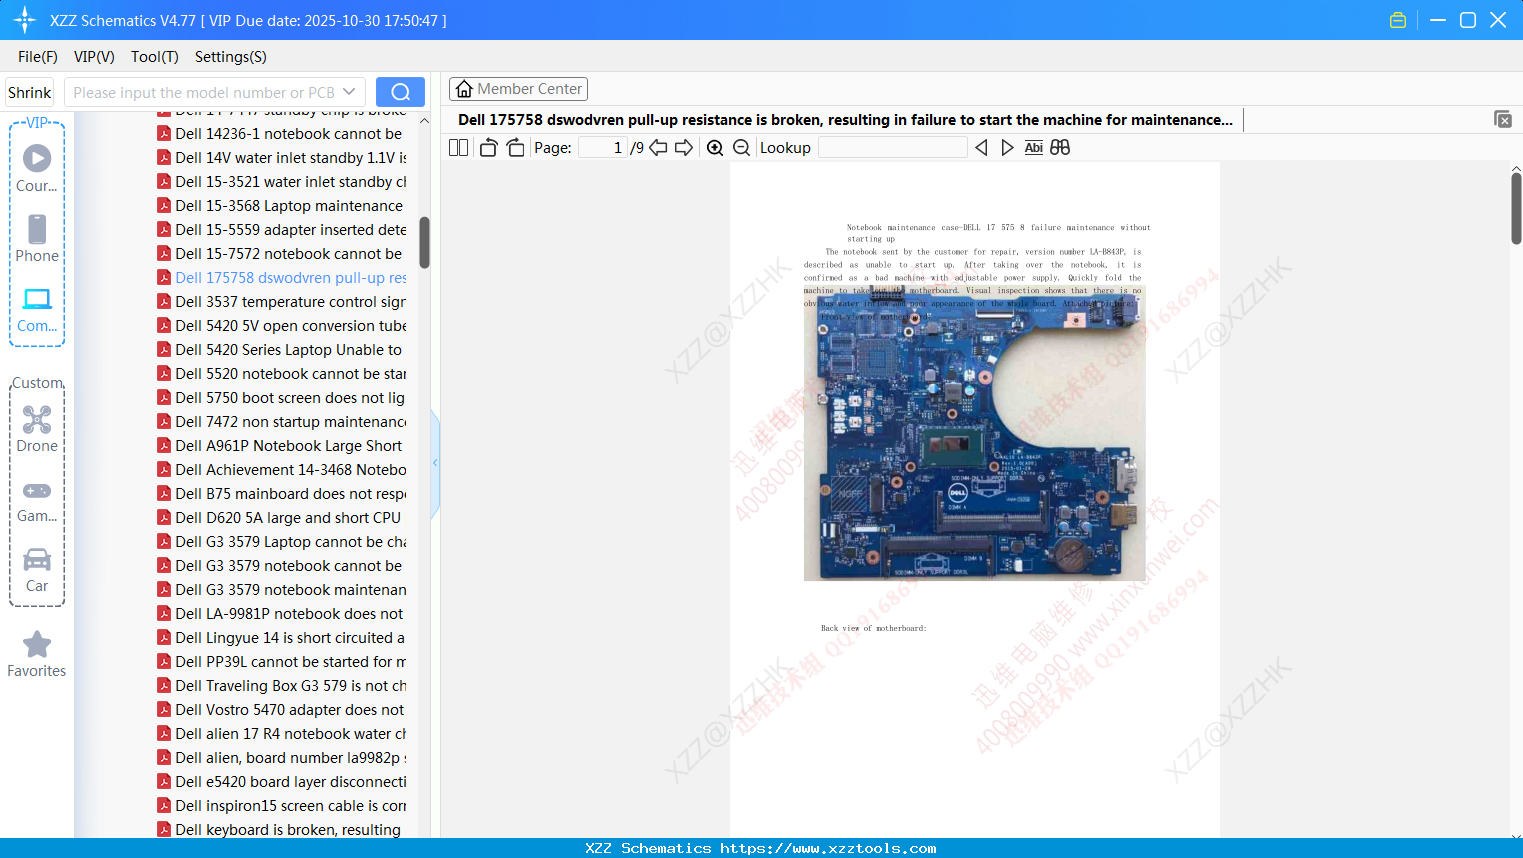The image size is (1523, 858).
Task: Click the document viewer scrollbar thumb
Action: 1516,208
